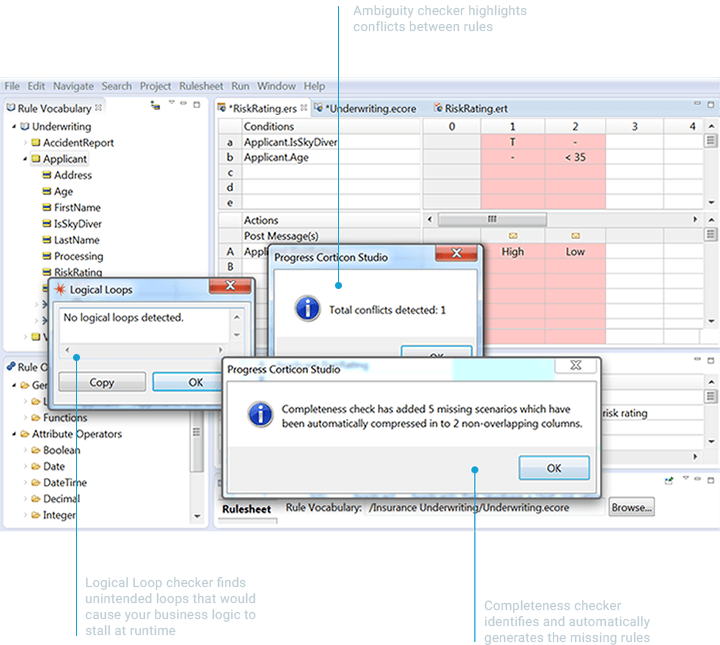Click OK in Logical Loops dialog
This screenshot has width=720, height=645.
click(x=187, y=382)
